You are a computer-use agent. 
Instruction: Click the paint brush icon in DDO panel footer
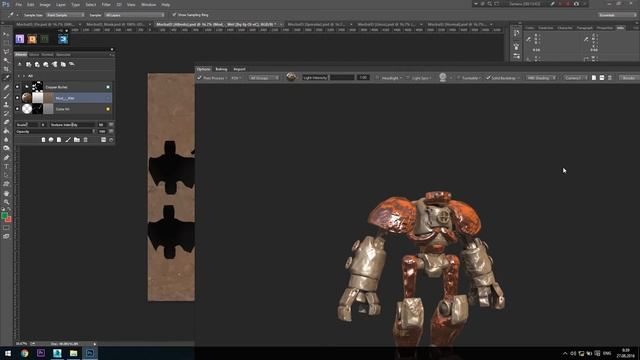(68, 140)
